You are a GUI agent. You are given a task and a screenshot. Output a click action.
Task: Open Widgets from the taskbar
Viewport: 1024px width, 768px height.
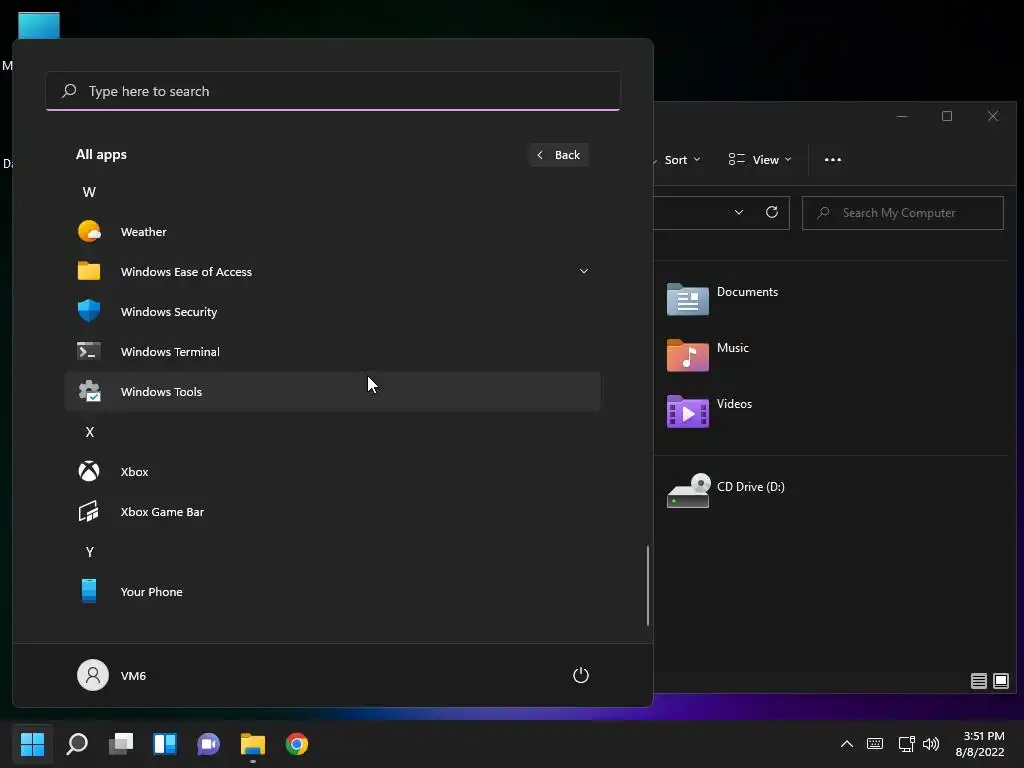pos(165,744)
